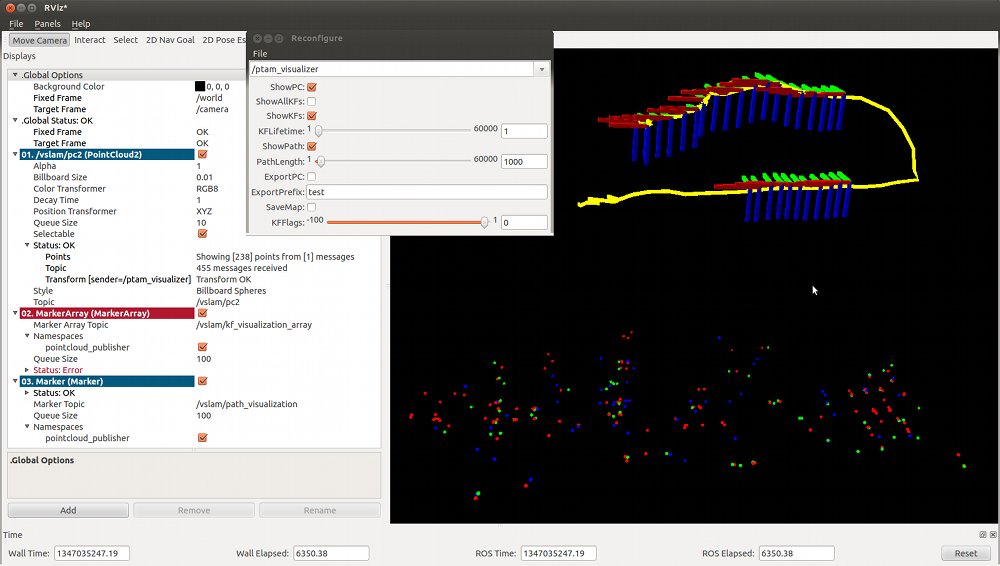Tick the SaveMap checkbox
This screenshot has width=1000, height=566.
pyautogui.click(x=311, y=207)
